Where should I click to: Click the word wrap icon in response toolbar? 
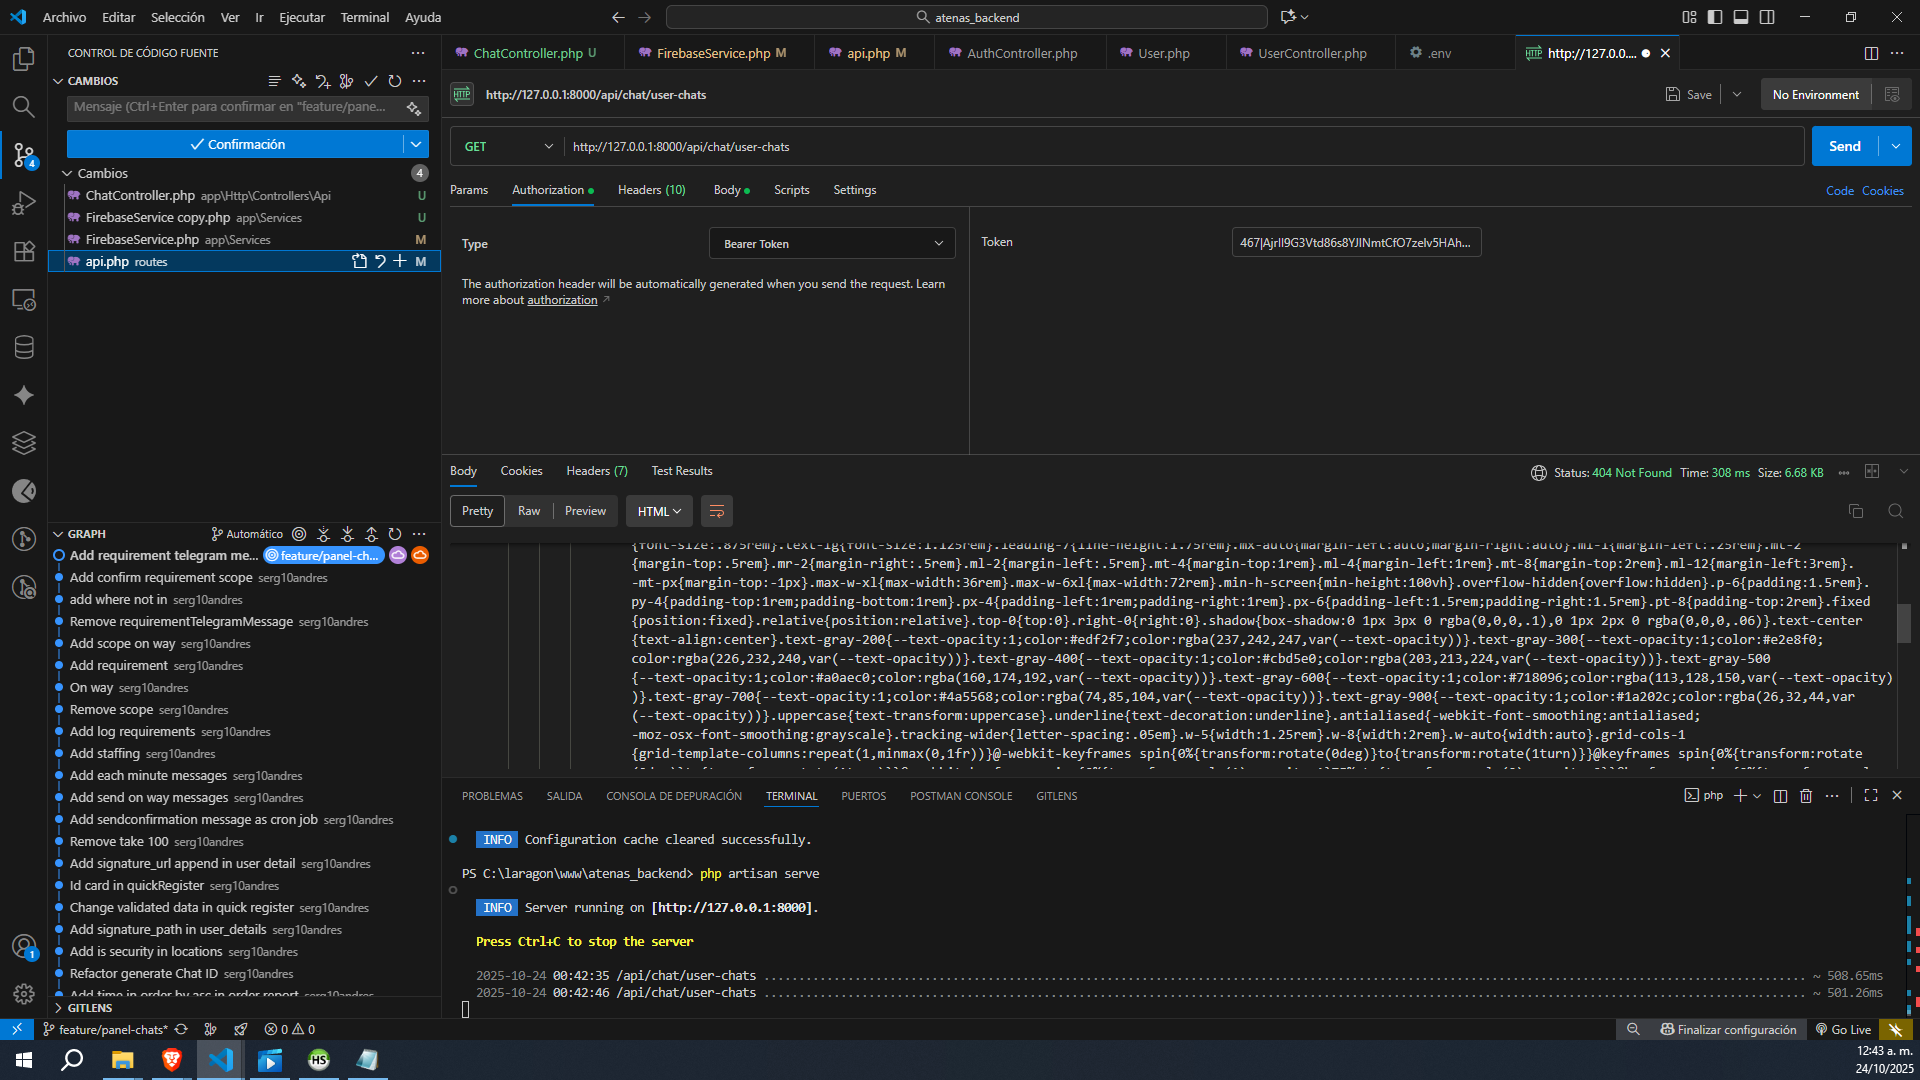click(716, 511)
